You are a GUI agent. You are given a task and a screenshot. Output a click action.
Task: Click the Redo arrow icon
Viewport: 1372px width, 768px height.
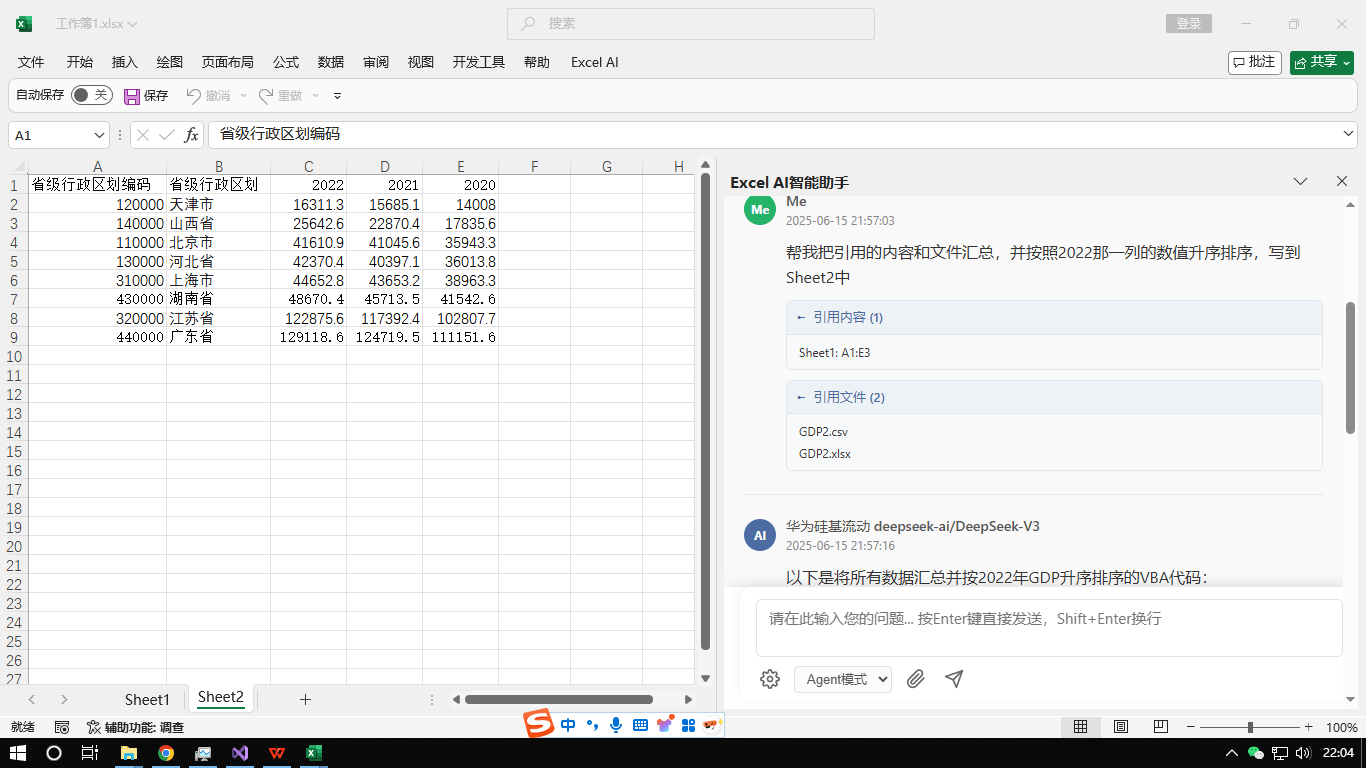[x=266, y=96]
